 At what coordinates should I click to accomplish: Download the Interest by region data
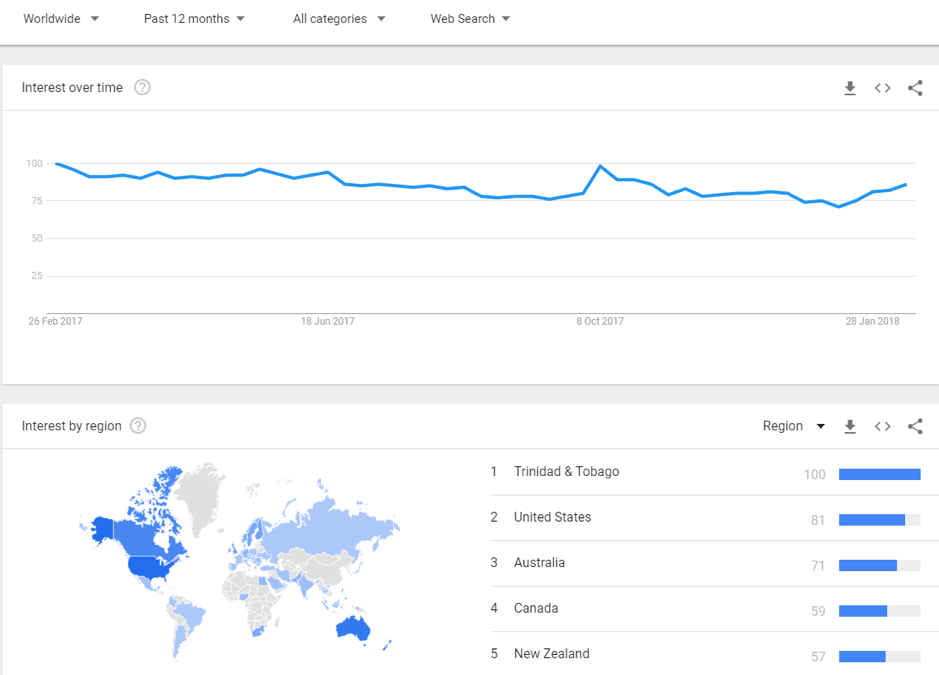tap(850, 426)
